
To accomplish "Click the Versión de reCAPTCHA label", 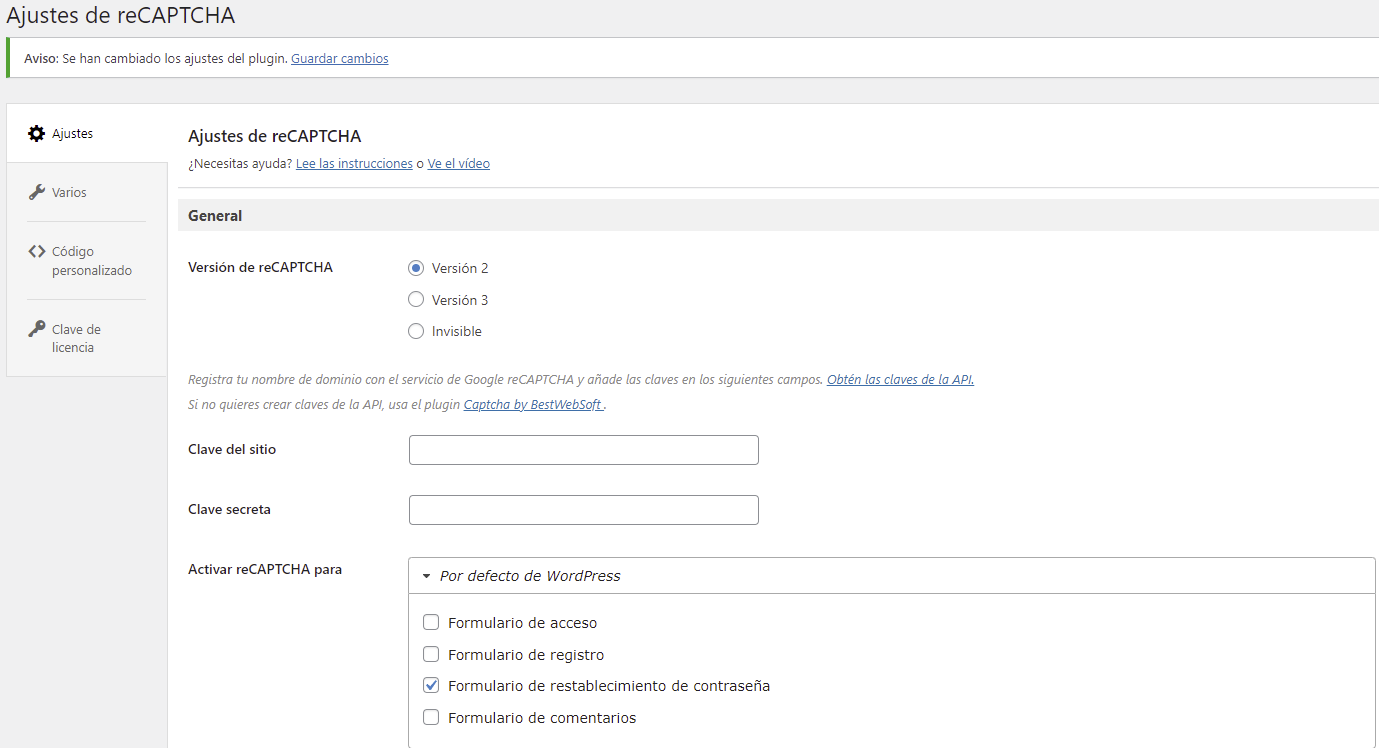I will (x=260, y=267).
